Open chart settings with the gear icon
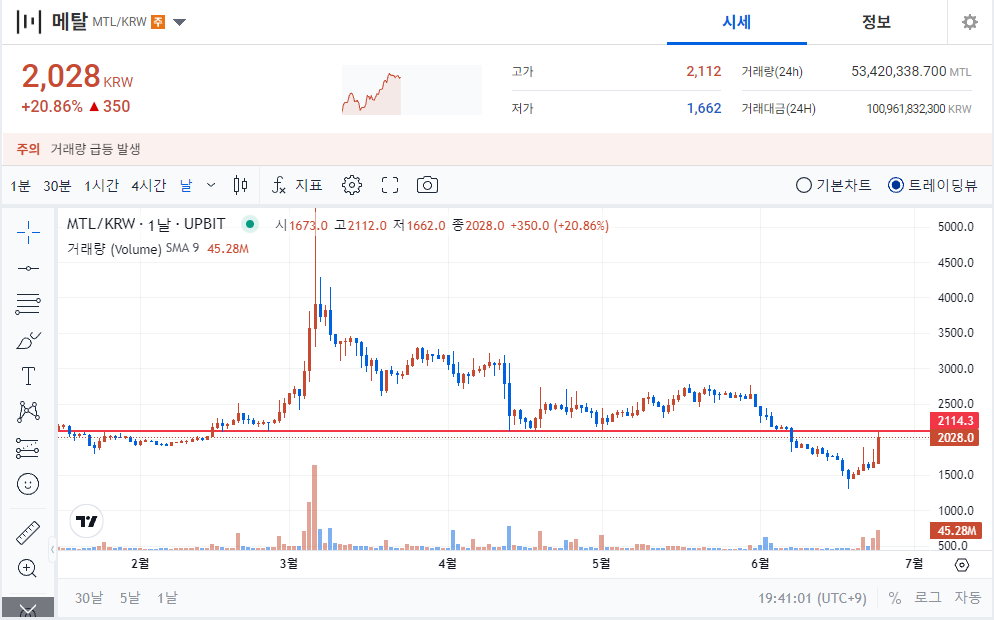Viewport: 994px width, 620px height. (x=351, y=184)
